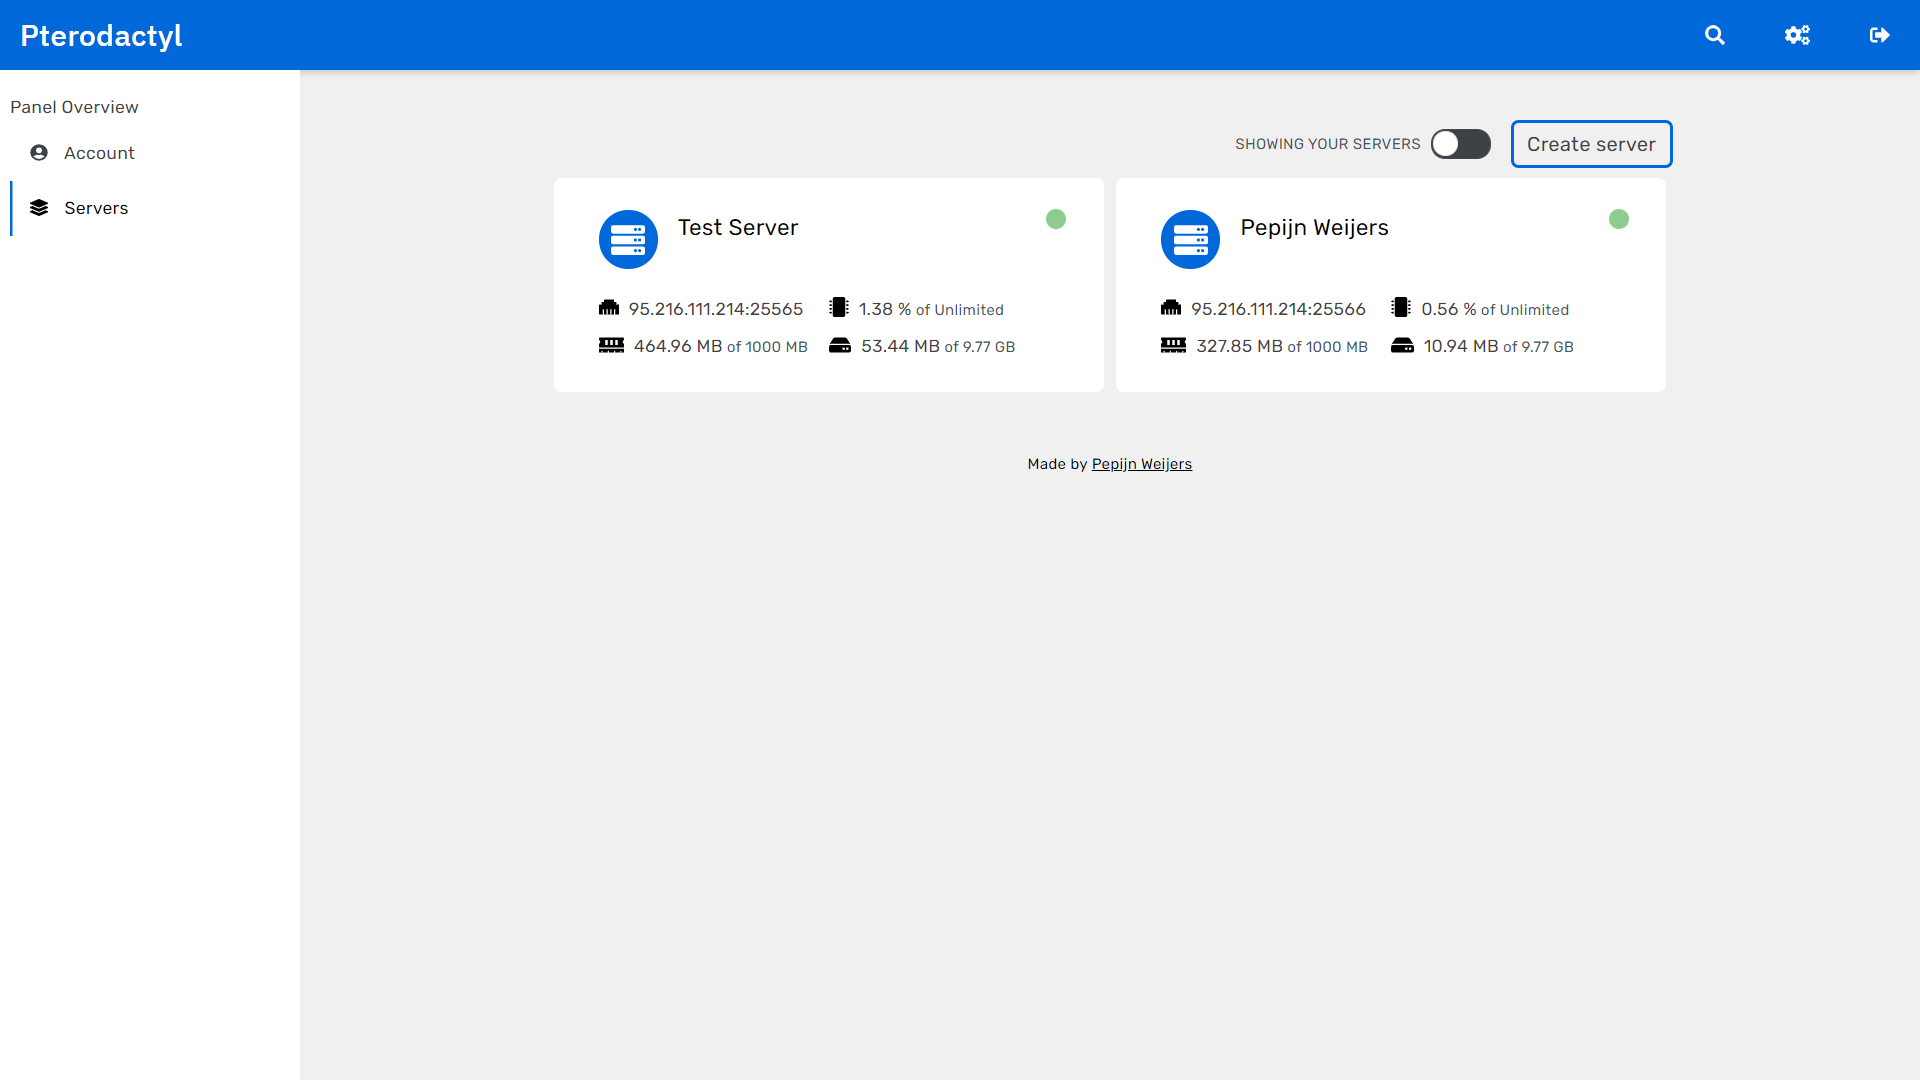Viewport: 1920px width, 1080px height.
Task: Click the search magnifier icon in header
Action: pyautogui.click(x=1714, y=35)
